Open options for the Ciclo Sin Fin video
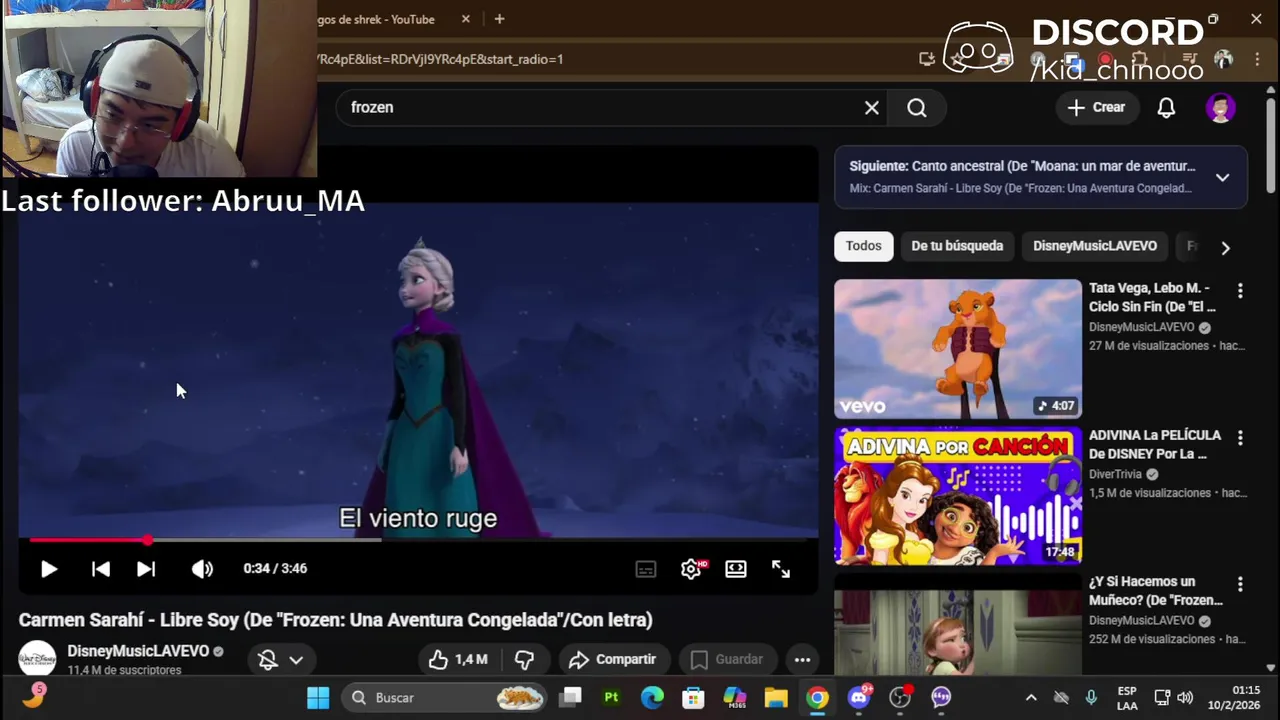Screen dimensions: 1280x720 pos(1240,291)
